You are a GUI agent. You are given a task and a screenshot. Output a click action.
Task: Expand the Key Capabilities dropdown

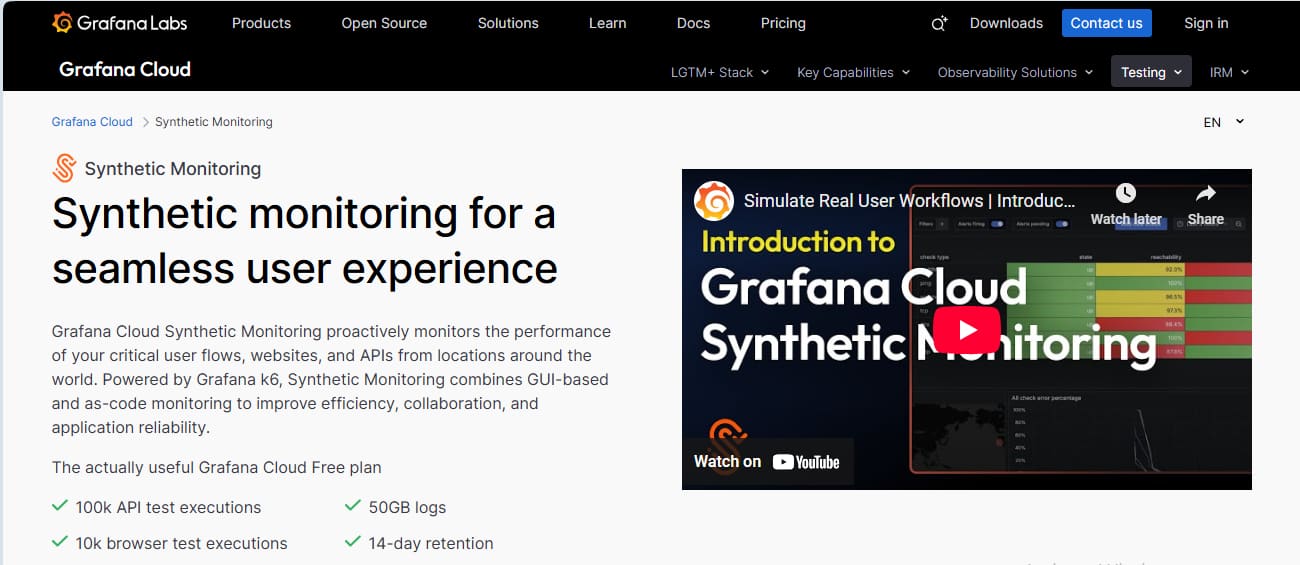point(853,72)
